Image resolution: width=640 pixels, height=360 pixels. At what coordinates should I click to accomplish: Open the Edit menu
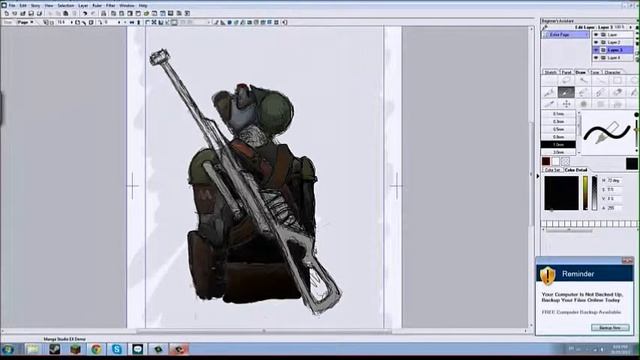23,6
